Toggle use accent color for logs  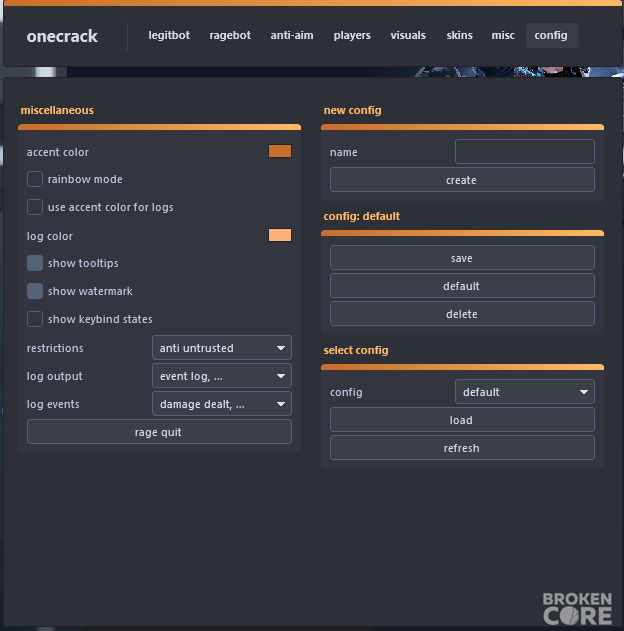35,207
